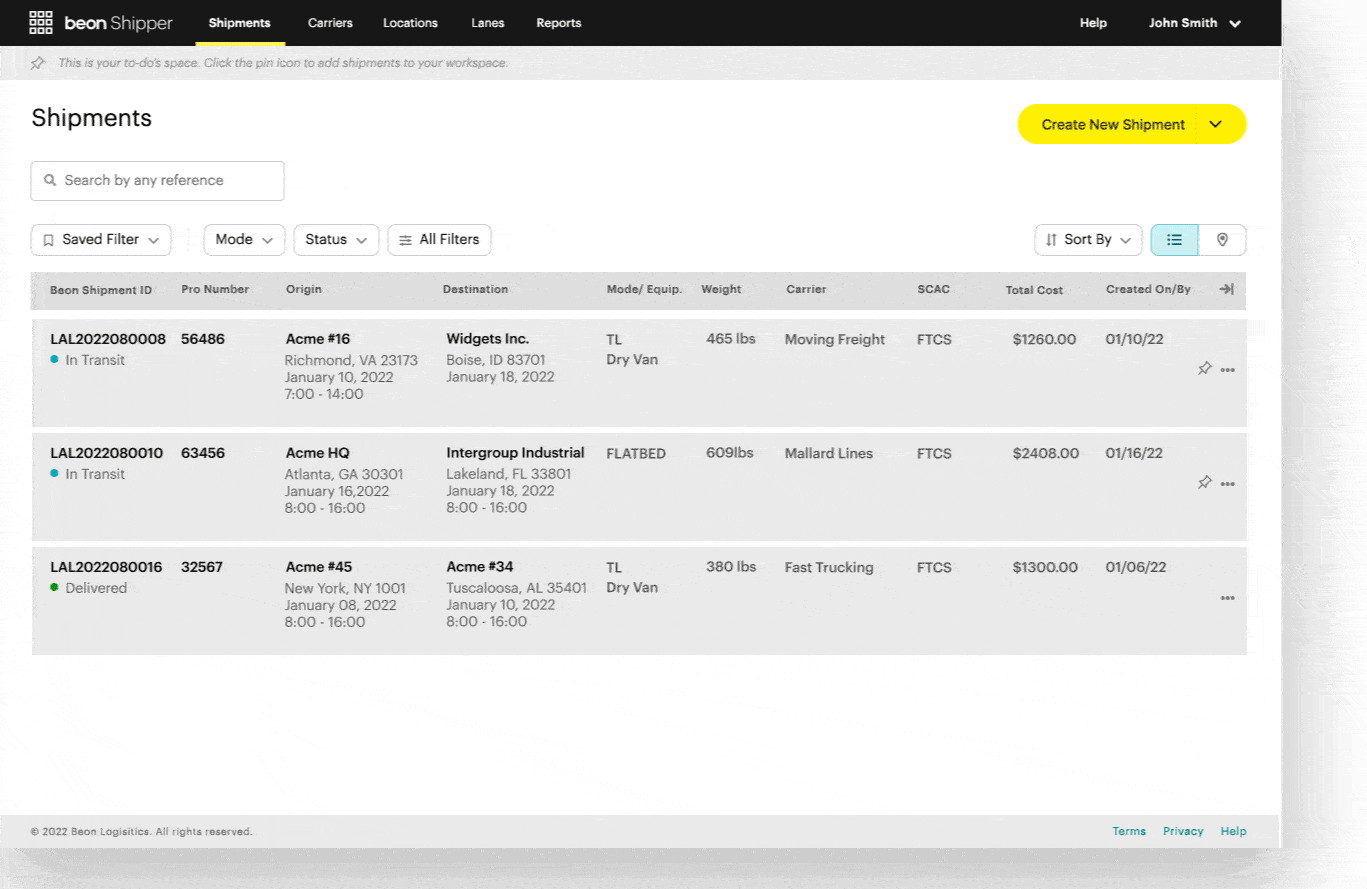Click destination Intergroup Industrial

(x=515, y=453)
